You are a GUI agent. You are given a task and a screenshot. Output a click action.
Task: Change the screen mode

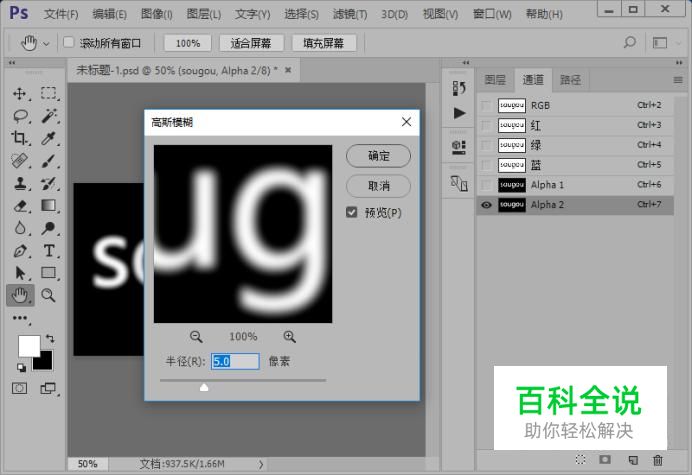point(48,388)
